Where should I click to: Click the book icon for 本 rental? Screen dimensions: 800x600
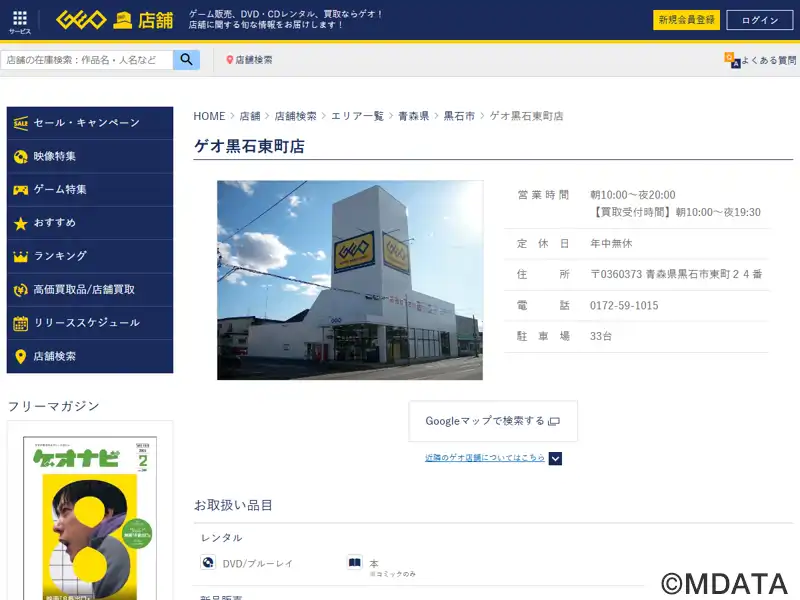click(355, 562)
